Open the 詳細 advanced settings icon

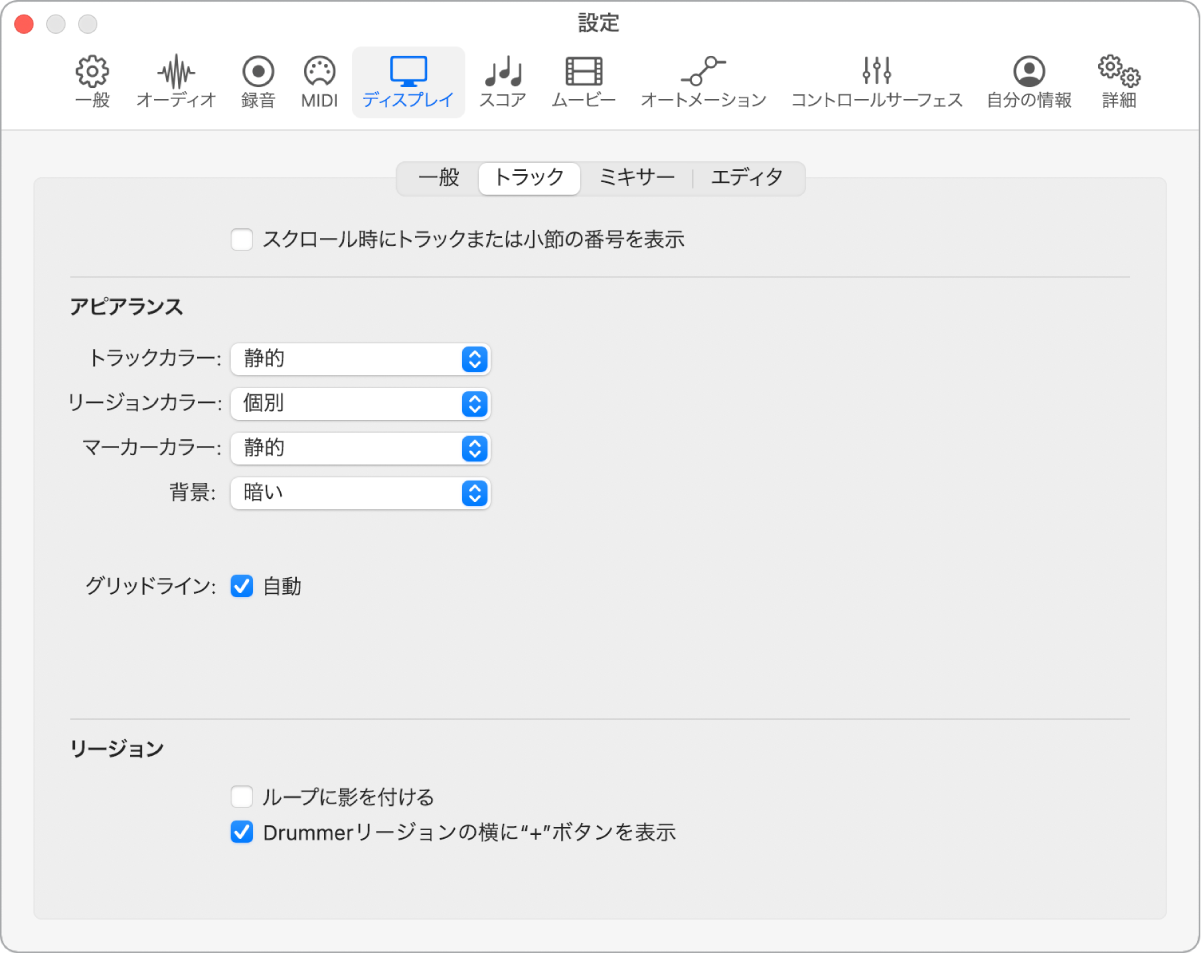pyautogui.click(x=1117, y=80)
